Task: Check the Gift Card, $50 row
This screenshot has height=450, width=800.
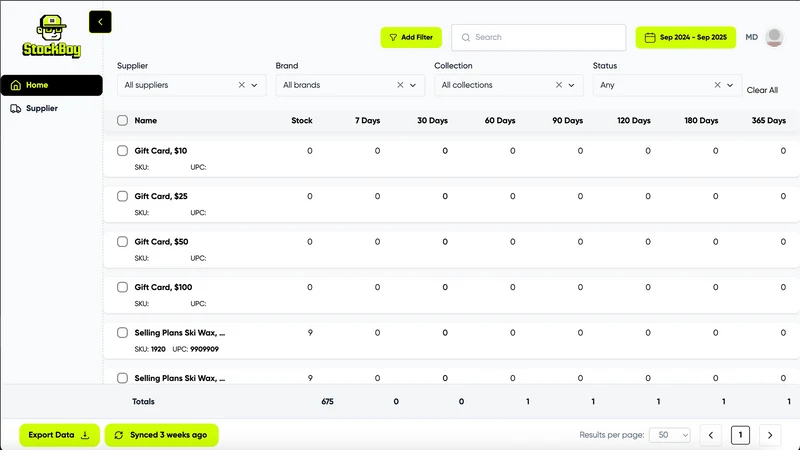Action: point(122,241)
